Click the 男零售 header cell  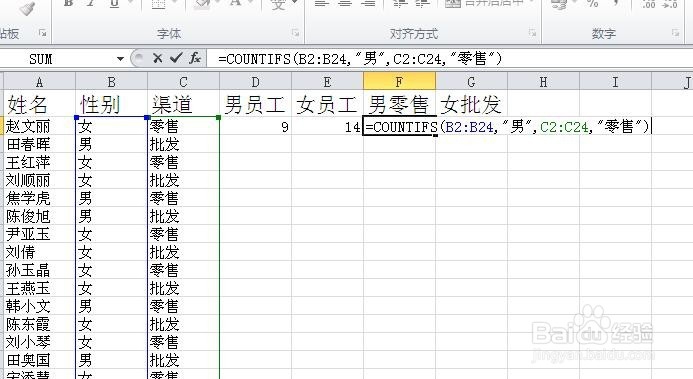click(x=399, y=104)
